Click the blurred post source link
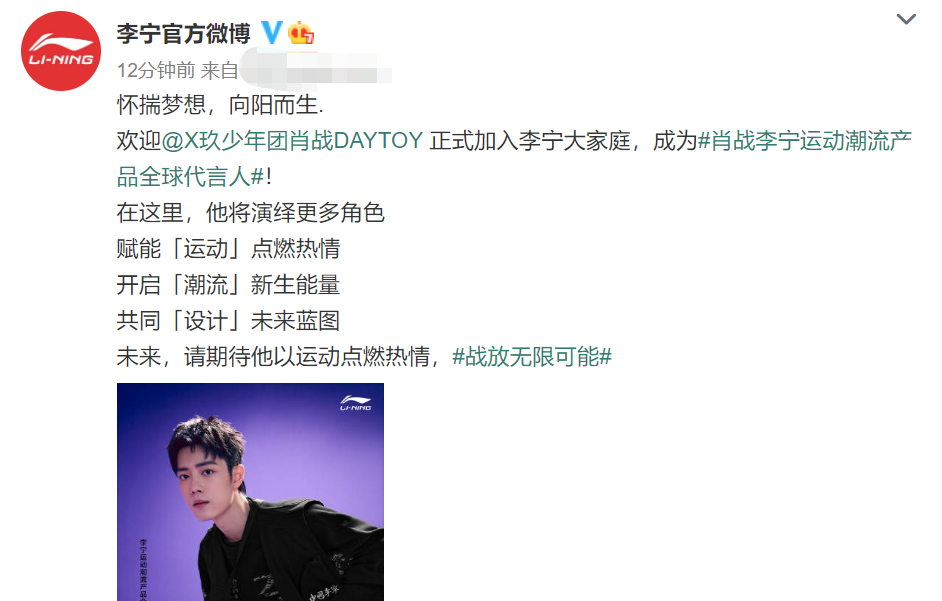The height and width of the screenshot is (601, 942). tap(316, 67)
